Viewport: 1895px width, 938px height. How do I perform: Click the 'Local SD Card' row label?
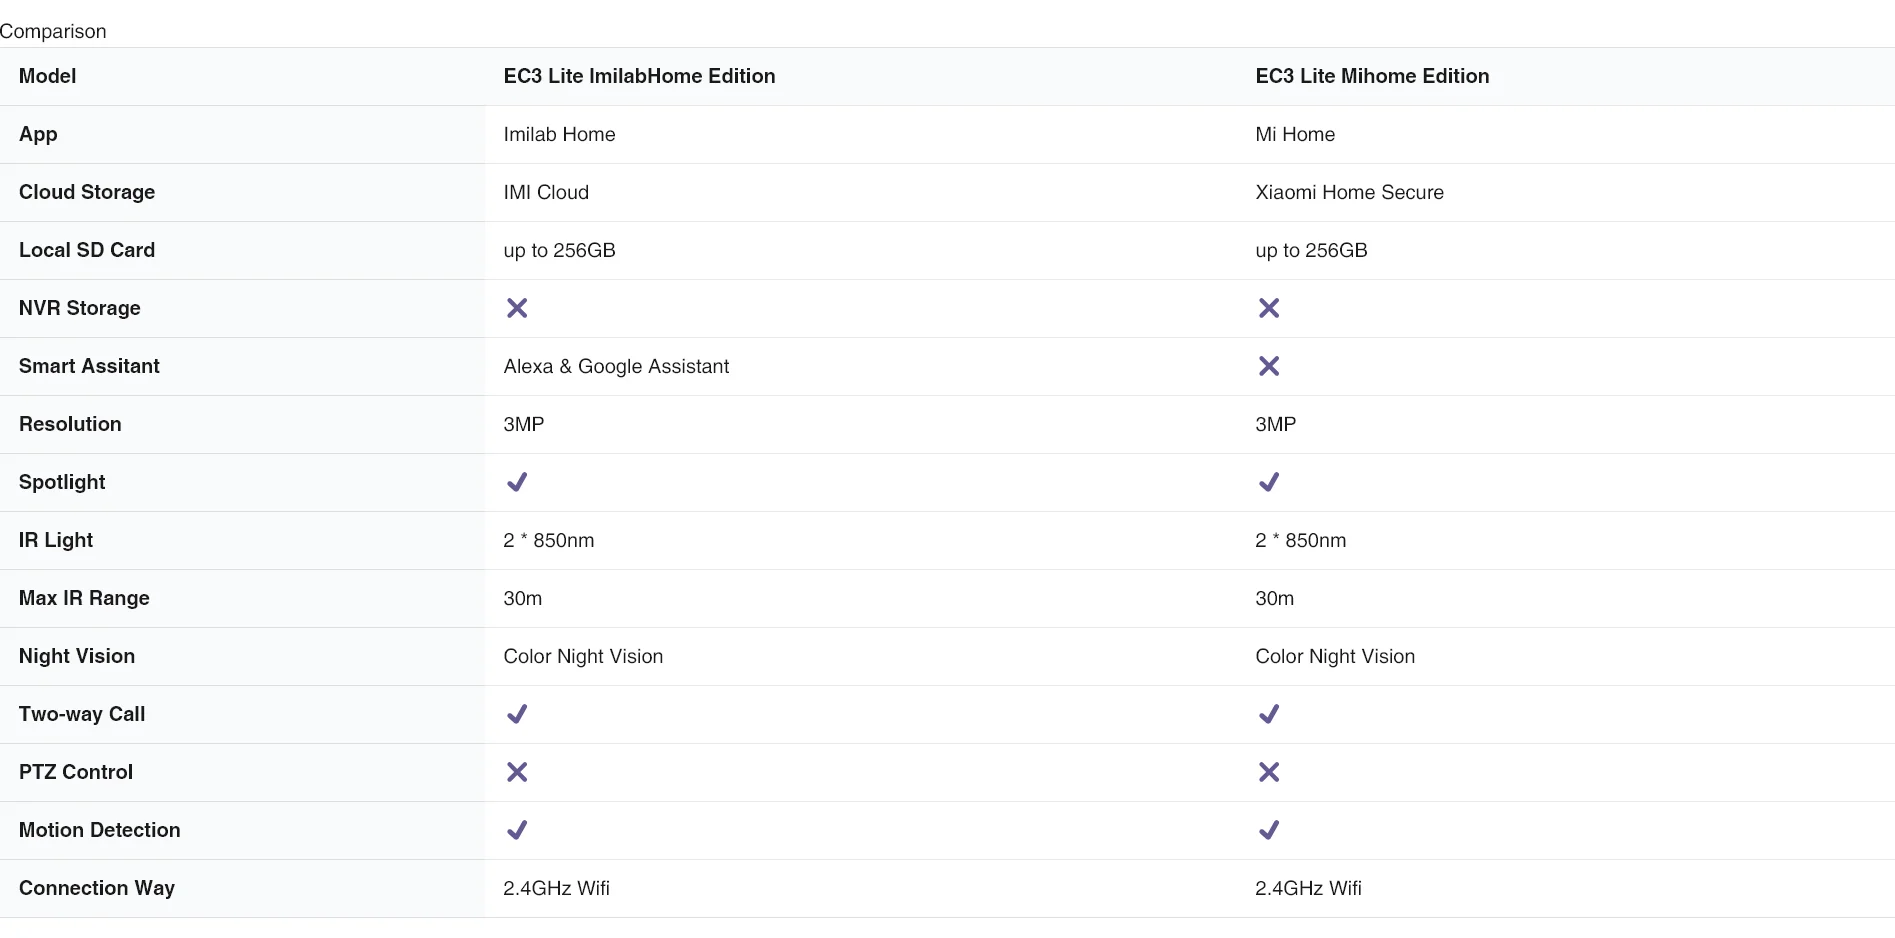(x=87, y=250)
